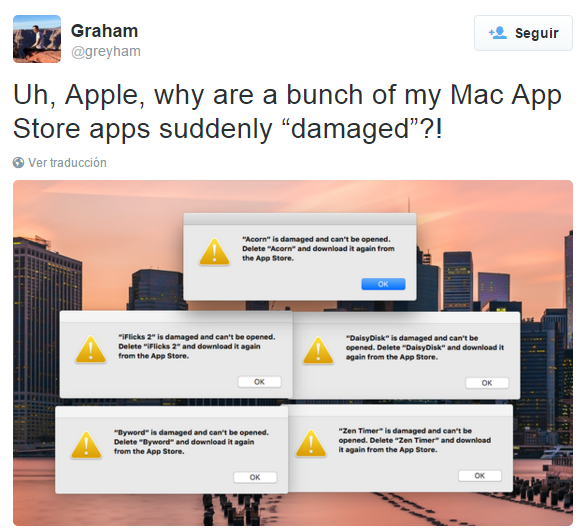Click the Acorn is damaged message text
This screenshot has width=585, height=531.
click(318, 249)
